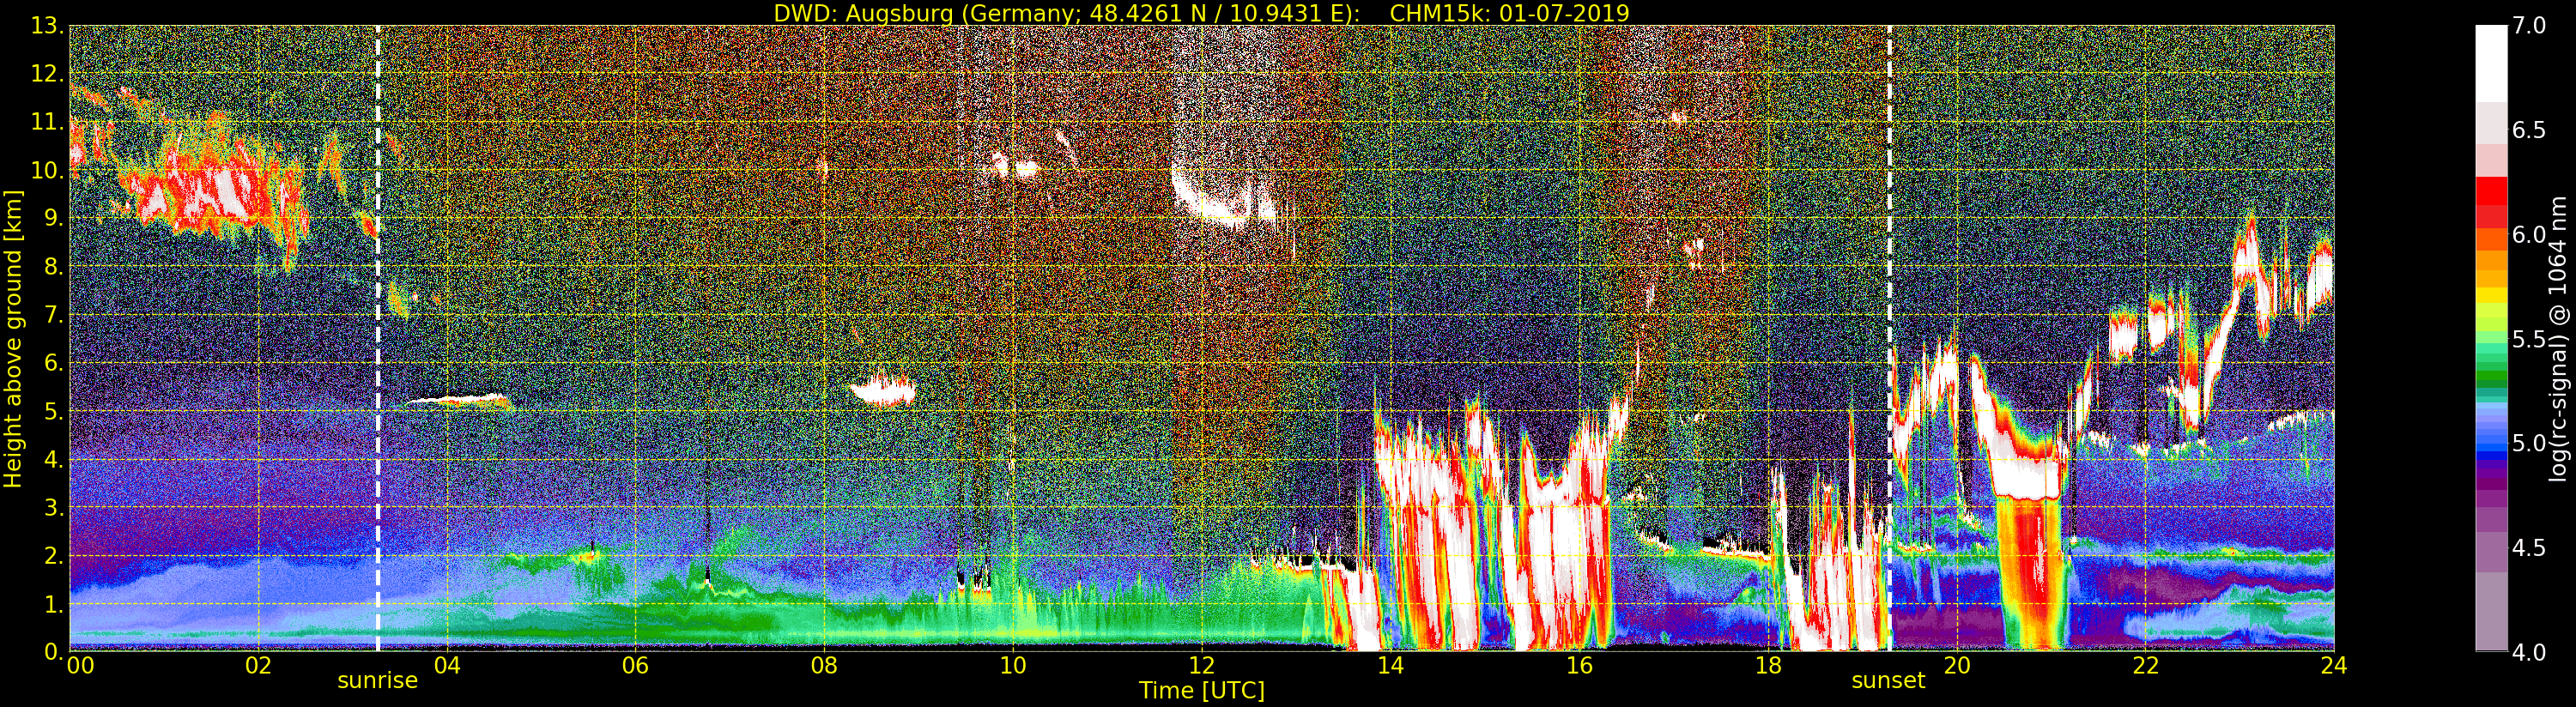This screenshot has height=707, width=2576.
Task: Click the y-axis tick label '7.'
Action: (x=54, y=315)
